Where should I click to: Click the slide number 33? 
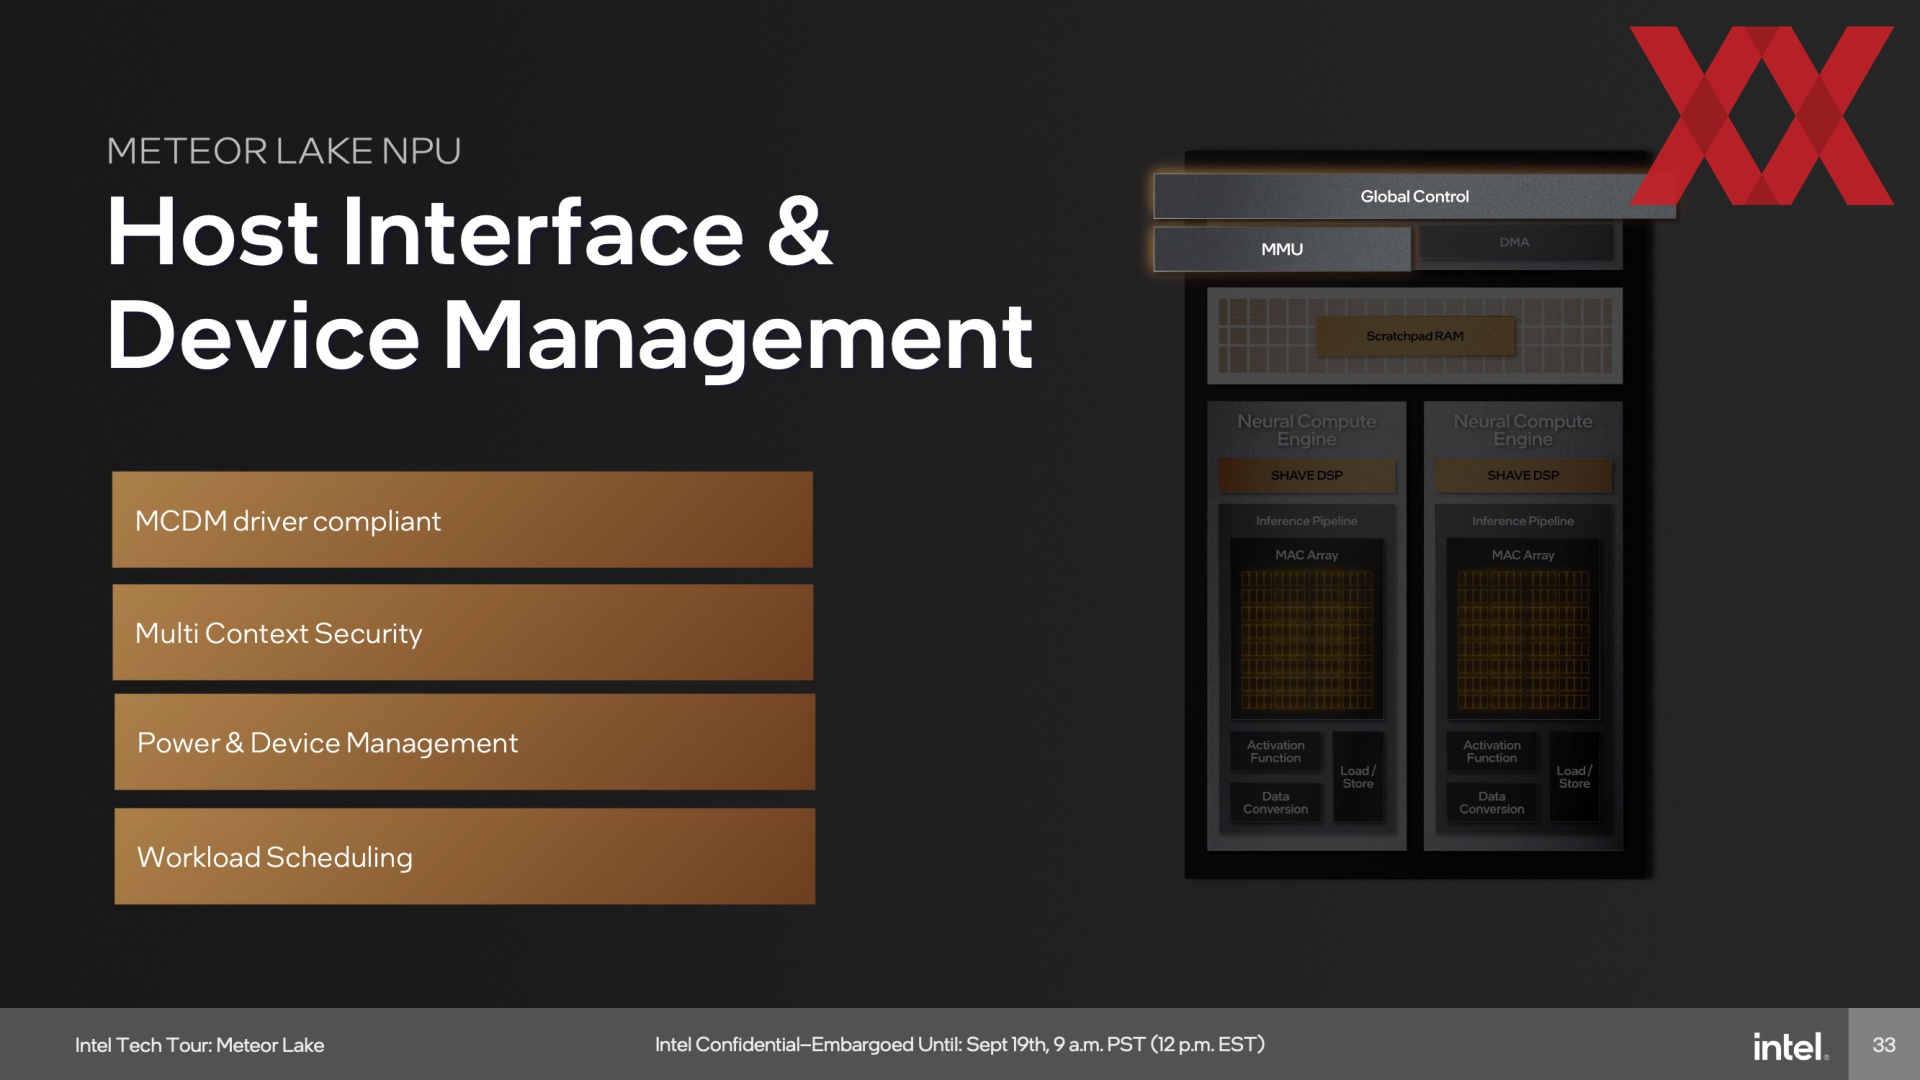point(1884,1045)
